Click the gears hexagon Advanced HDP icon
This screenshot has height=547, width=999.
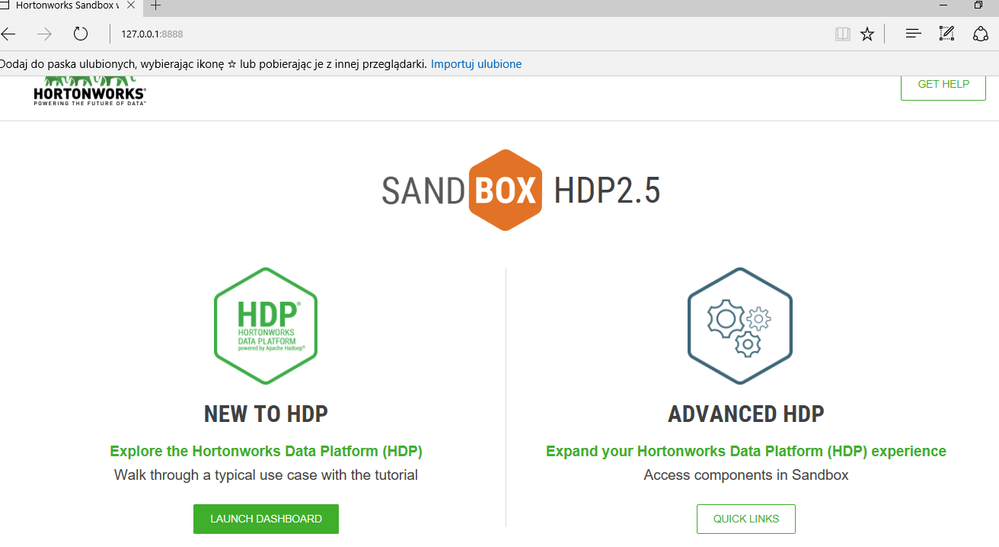740,326
